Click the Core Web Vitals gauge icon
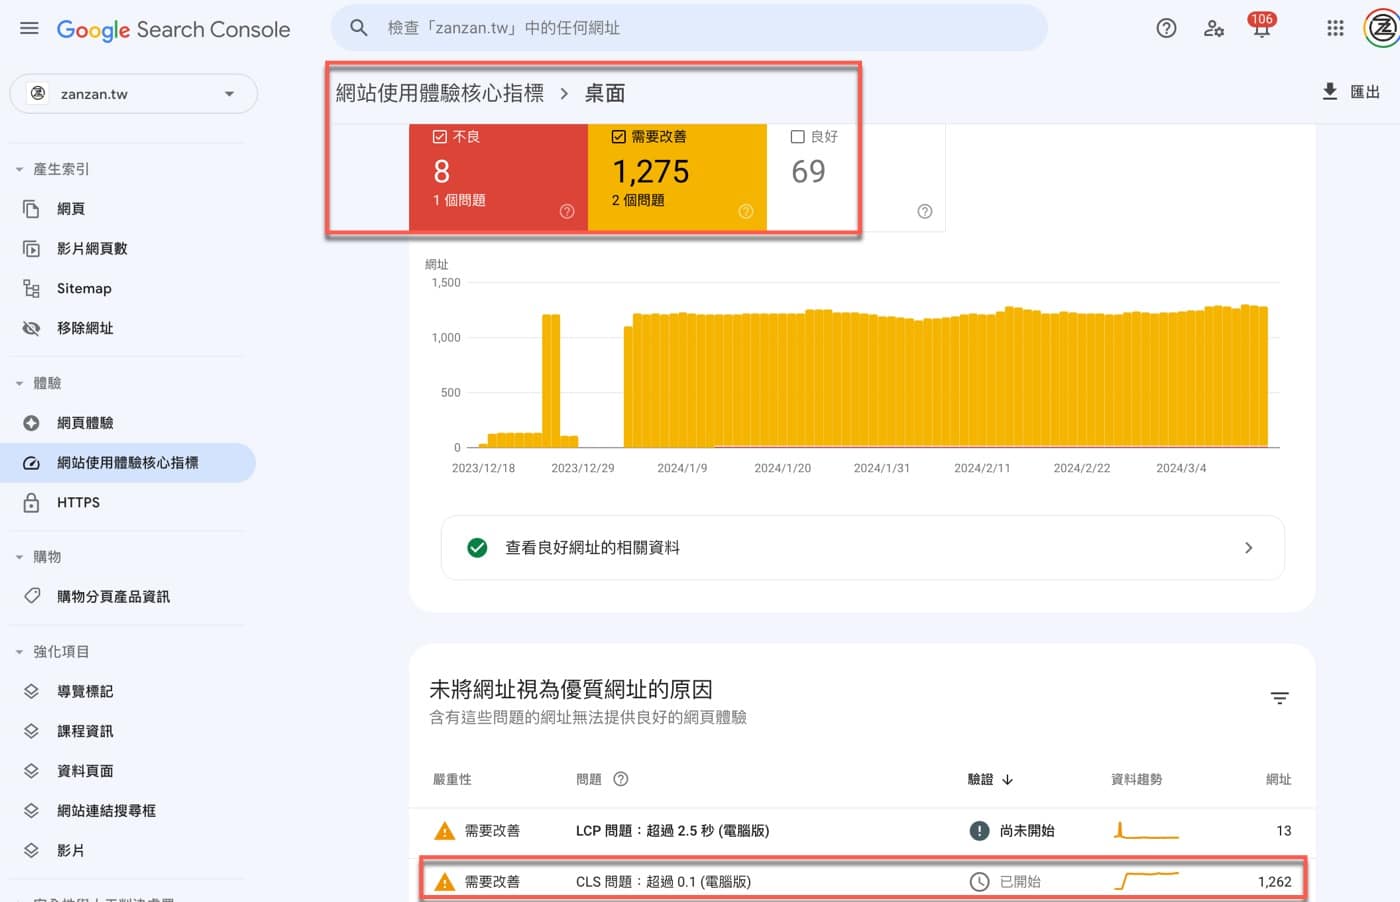The image size is (1400, 902). pos(31,463)
